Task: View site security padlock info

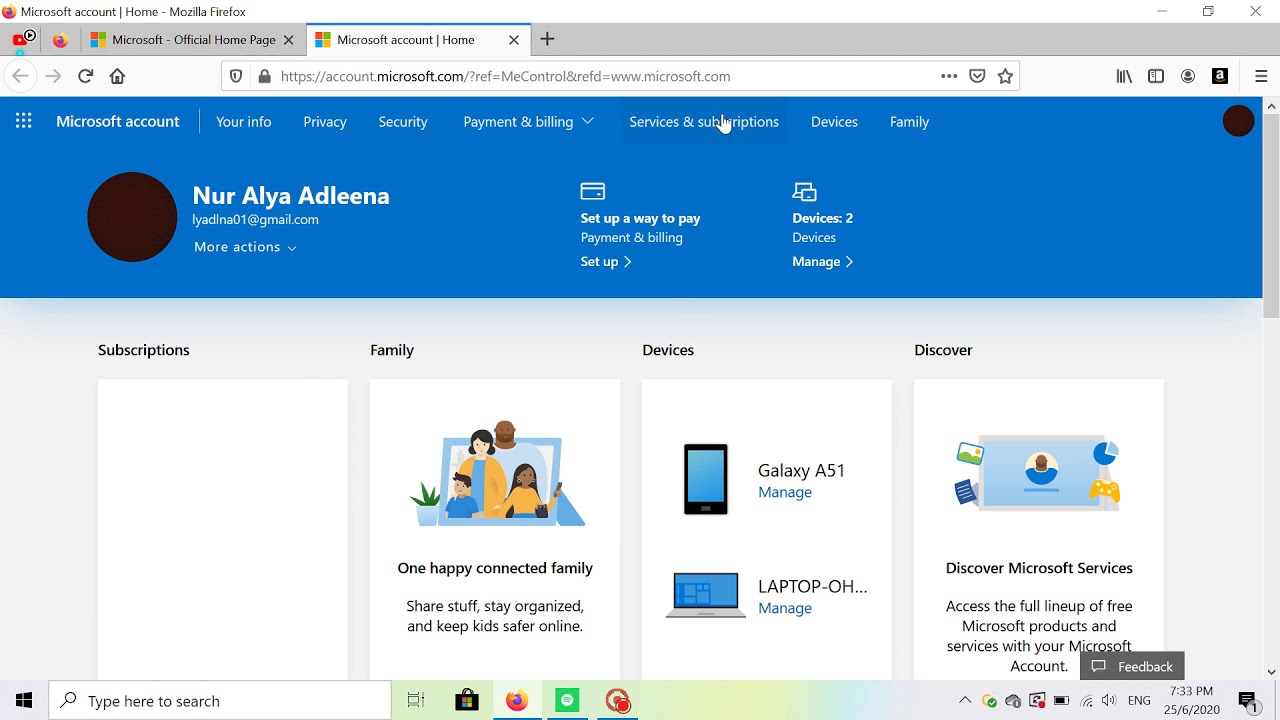Action: click(x=264, y=76)
